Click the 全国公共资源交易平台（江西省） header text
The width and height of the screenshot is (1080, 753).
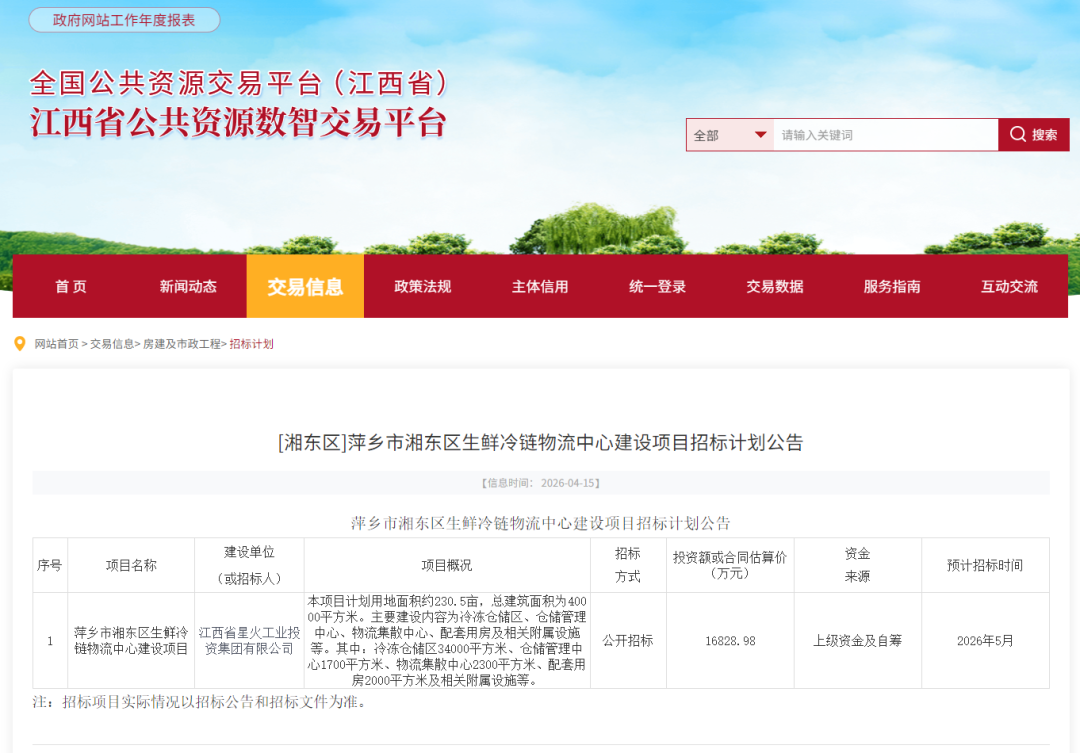point(240,83)
